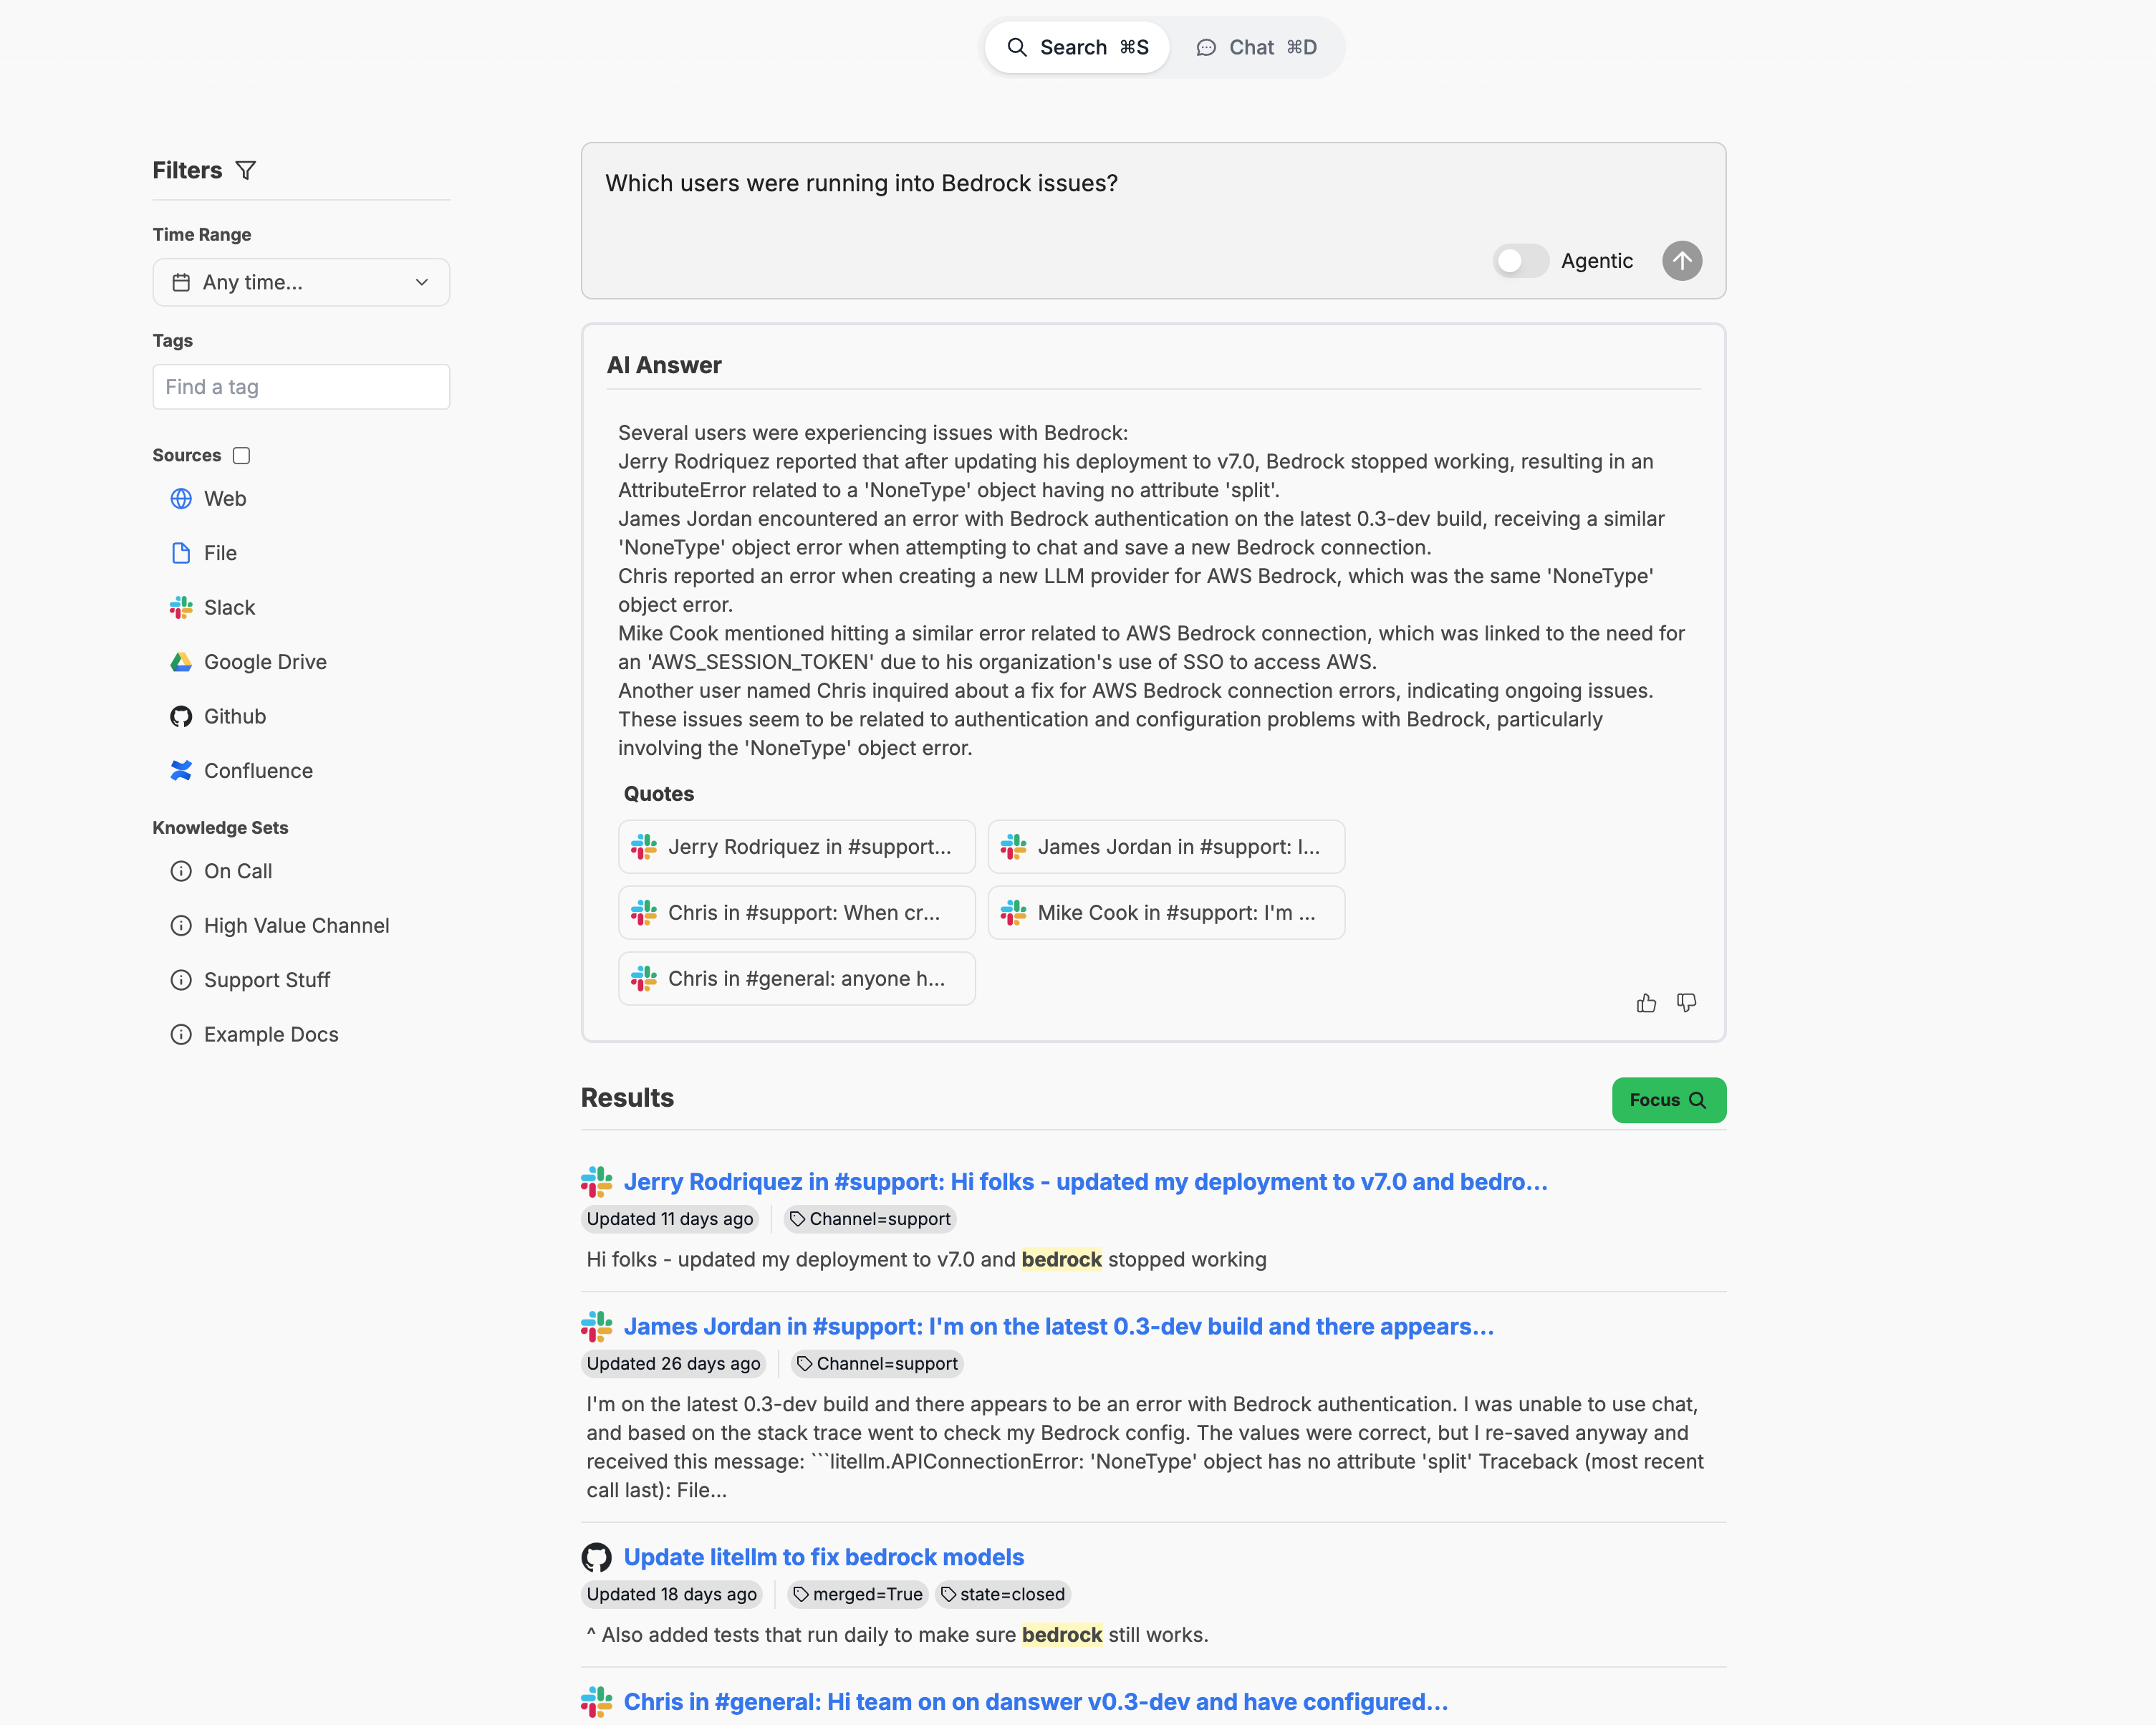Select the Slack source filter
Image resolution: width=2156 pixels, height=1725 pixels.
point(229,607)
